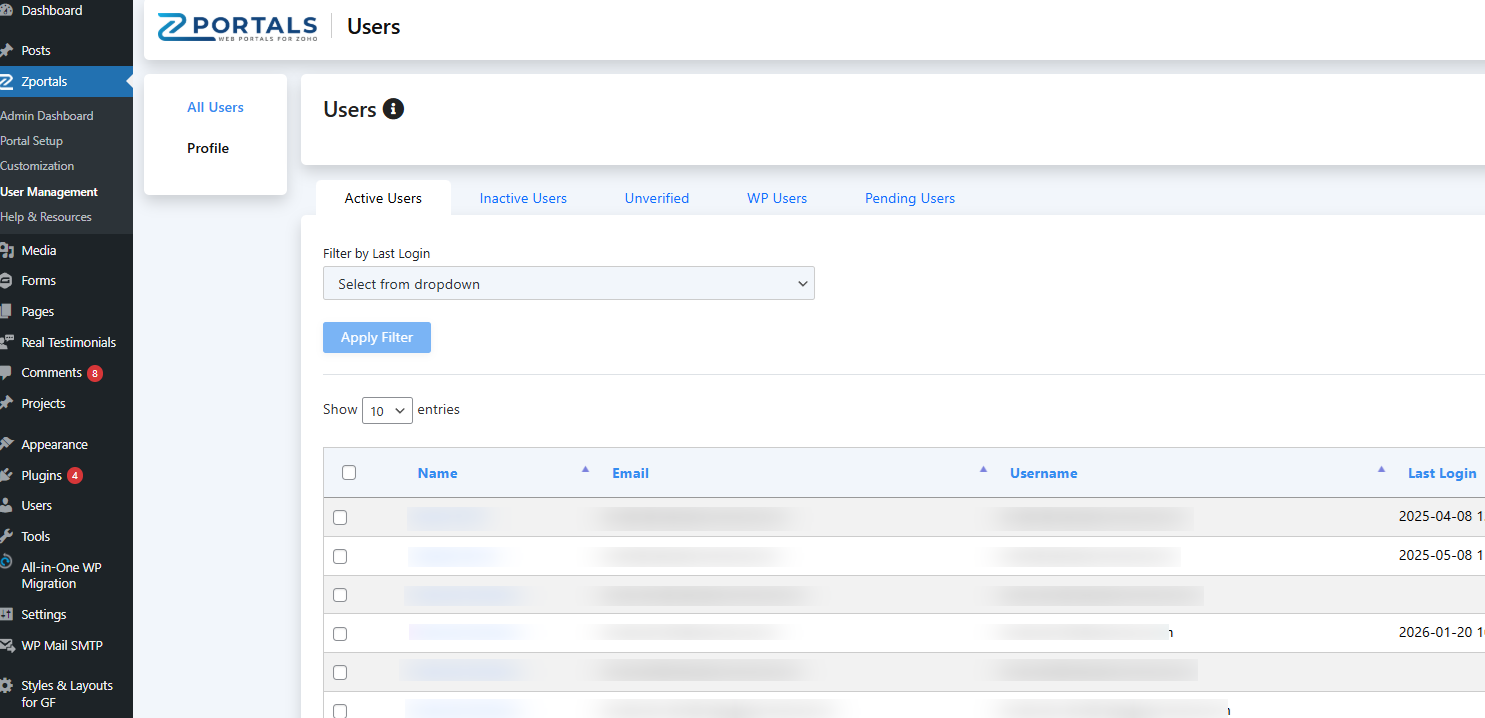
Task: Open Plugins from the WordPress sidebar
Action: [x=42, y=475]
